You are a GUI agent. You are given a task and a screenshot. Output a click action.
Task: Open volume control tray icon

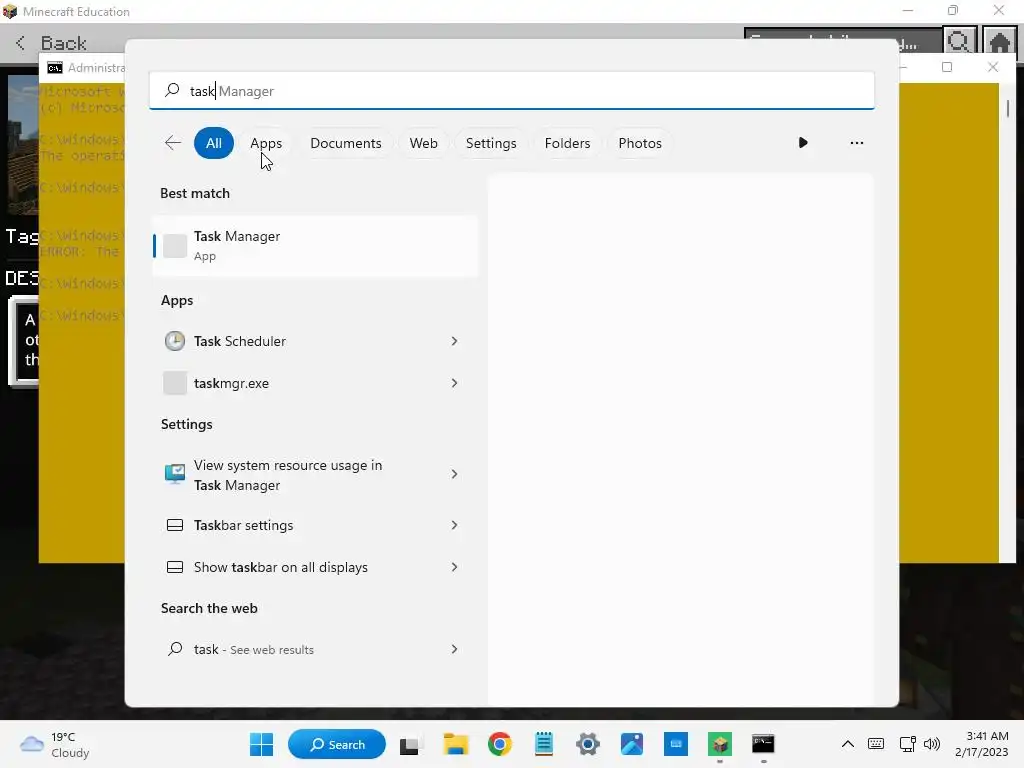(x=932, y=744)
